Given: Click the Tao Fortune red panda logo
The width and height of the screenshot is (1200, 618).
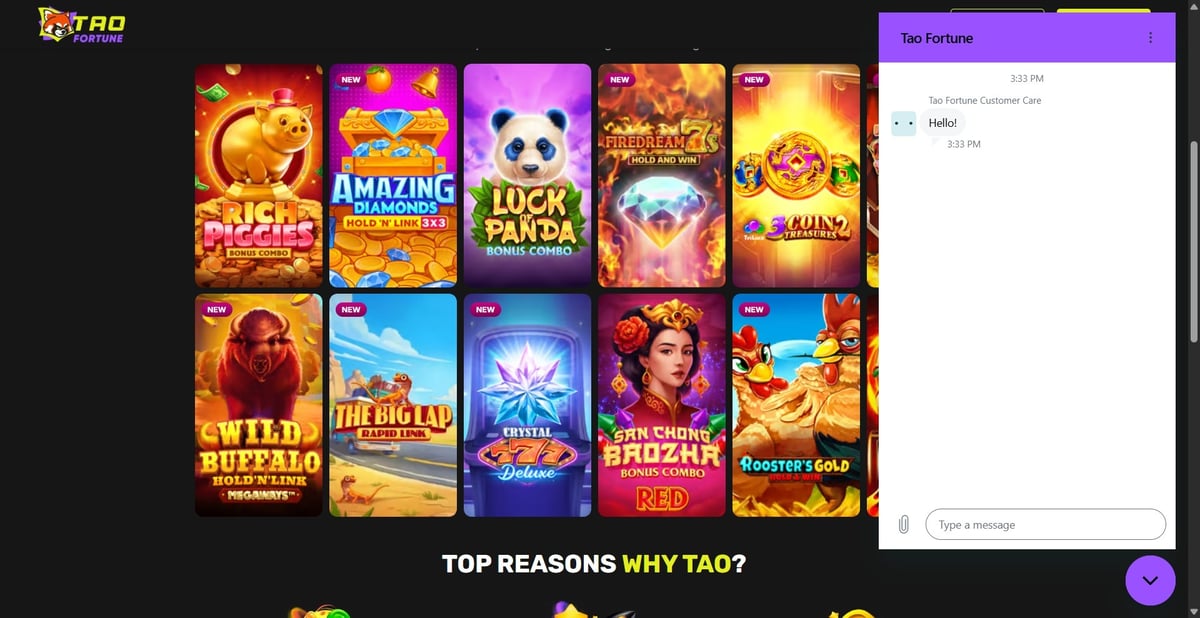Looking at the screenshot, I should point(81,26).
